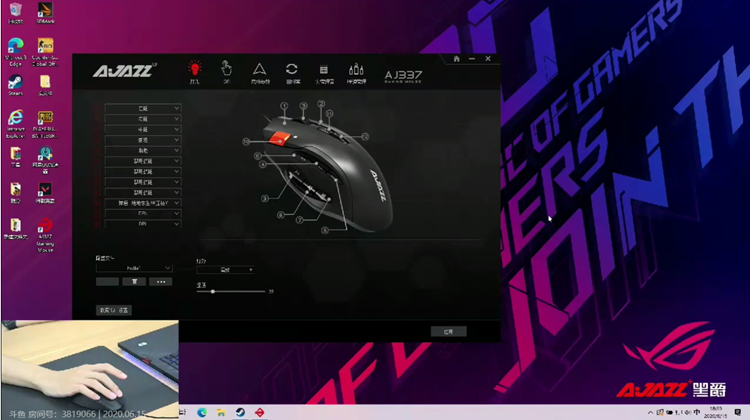This screenshot has width=750, height=420.
Task: Open the lighting tab with the red bulb icon
Action: tap(195, 72)
